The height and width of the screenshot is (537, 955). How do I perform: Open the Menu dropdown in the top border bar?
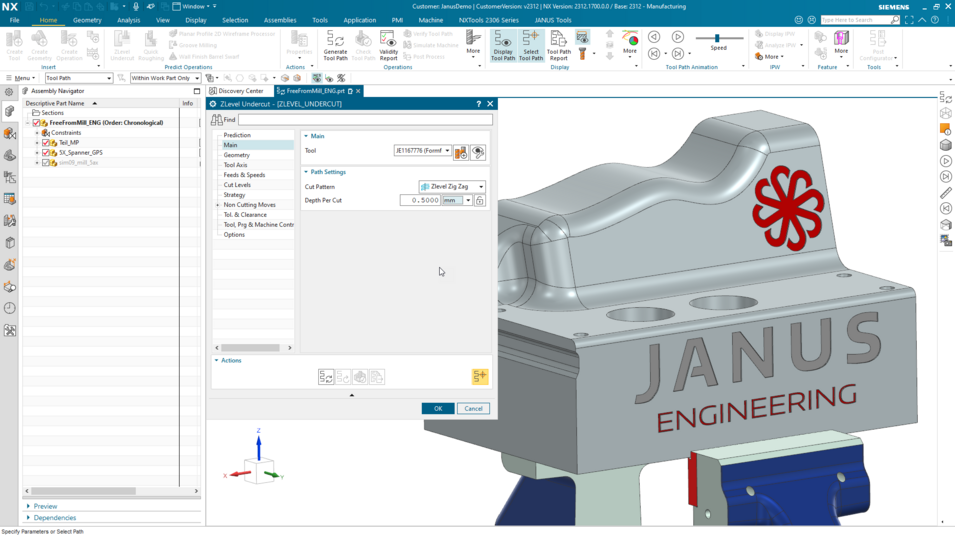(x=20, y=78)
